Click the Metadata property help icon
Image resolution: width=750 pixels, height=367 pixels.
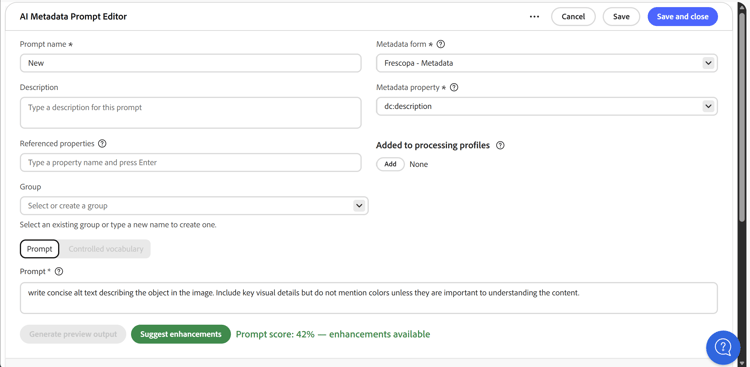tap(454, 88)
